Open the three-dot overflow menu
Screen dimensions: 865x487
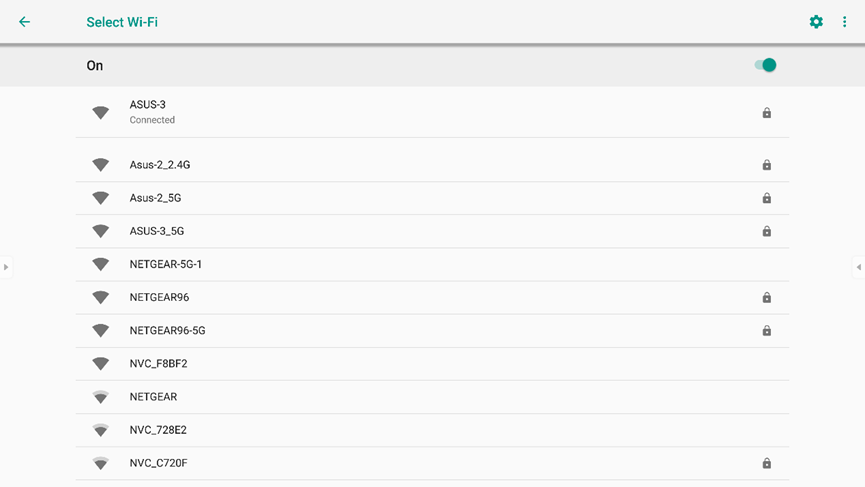tap(844, 22)
